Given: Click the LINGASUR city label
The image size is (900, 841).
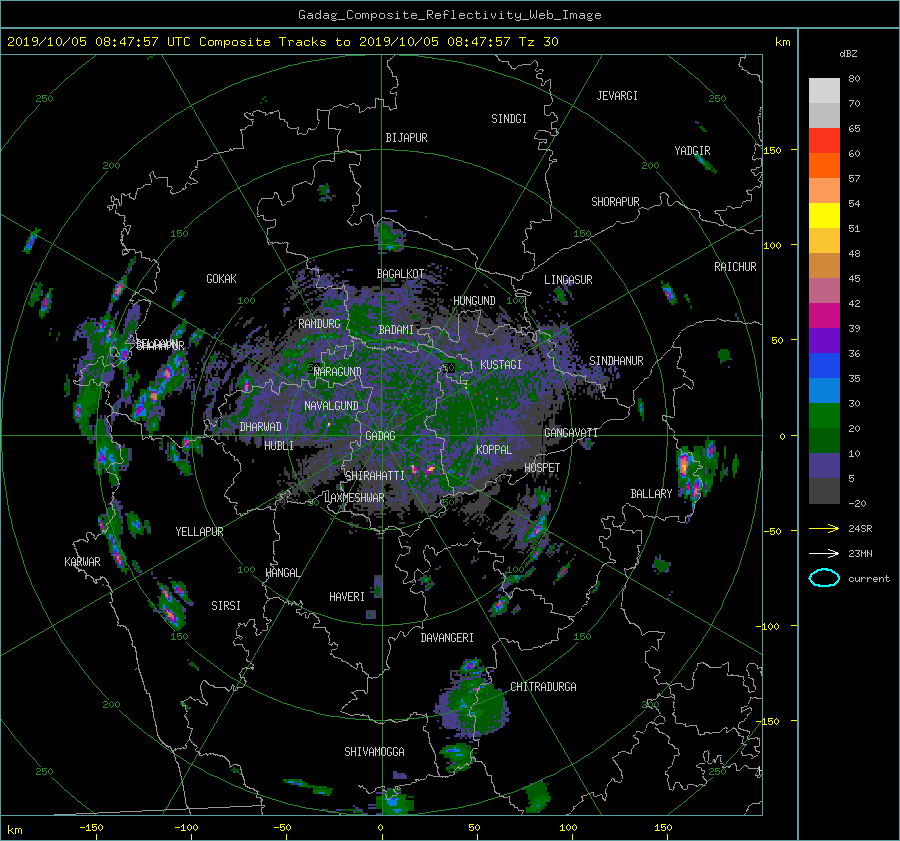Looking at the screenshot, I should 568,280.
